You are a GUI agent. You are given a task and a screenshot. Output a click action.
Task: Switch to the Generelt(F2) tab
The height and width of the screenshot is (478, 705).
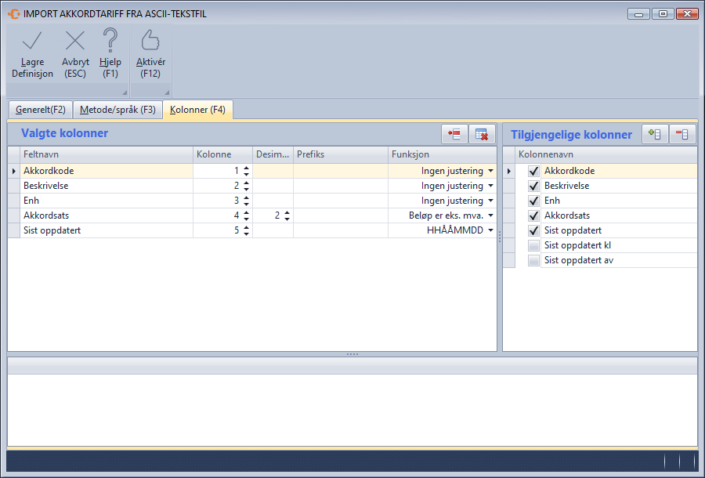[40, 109]
